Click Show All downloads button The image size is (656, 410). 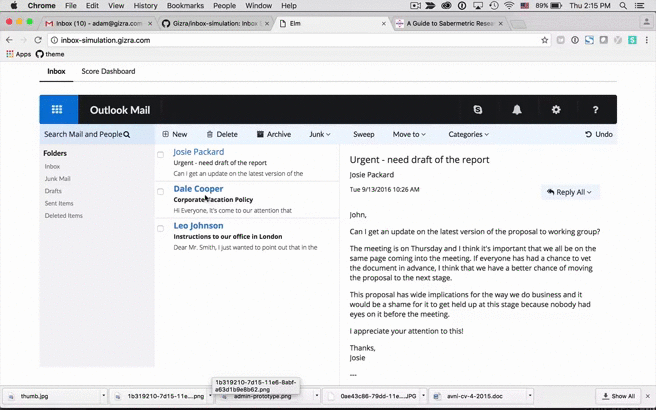(x=618, y=396)
